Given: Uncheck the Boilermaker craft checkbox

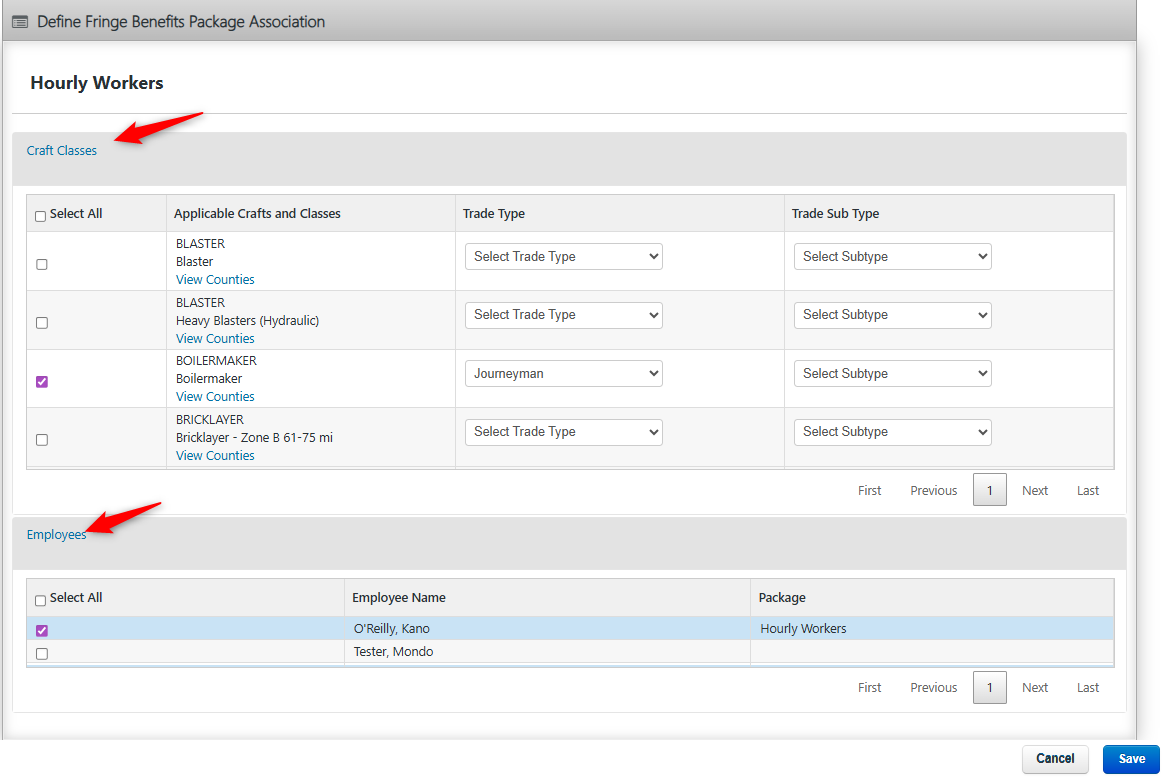Looking at the screenshot, I should [42, 381].
